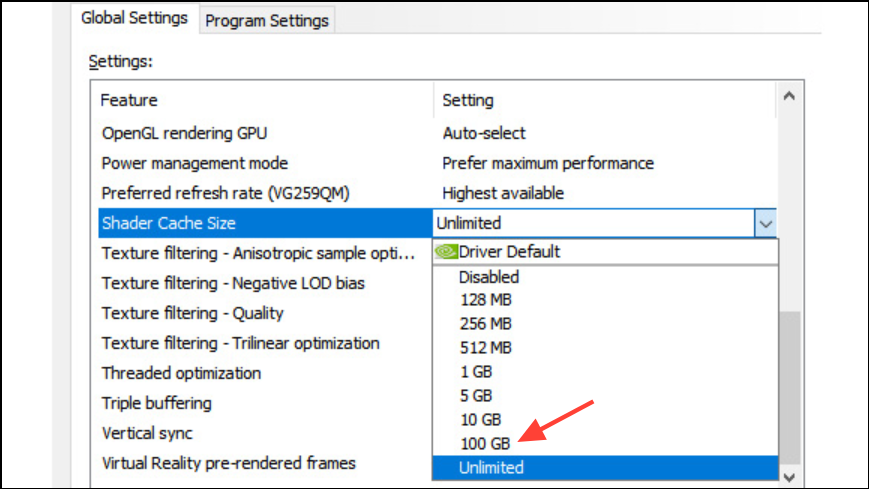
Task: Click the Power management mode row
Action: point(437,163)
